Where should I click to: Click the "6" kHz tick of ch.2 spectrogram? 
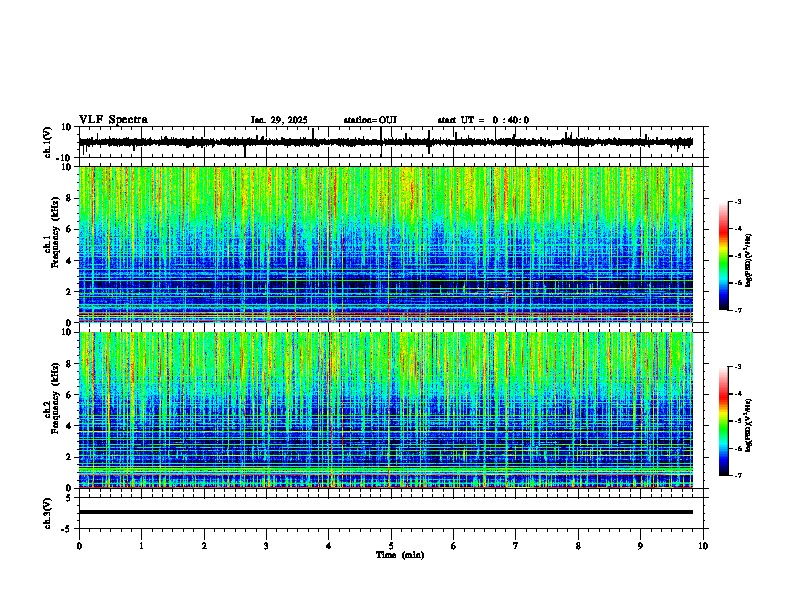pyautogui.click(x=69, y=395)
